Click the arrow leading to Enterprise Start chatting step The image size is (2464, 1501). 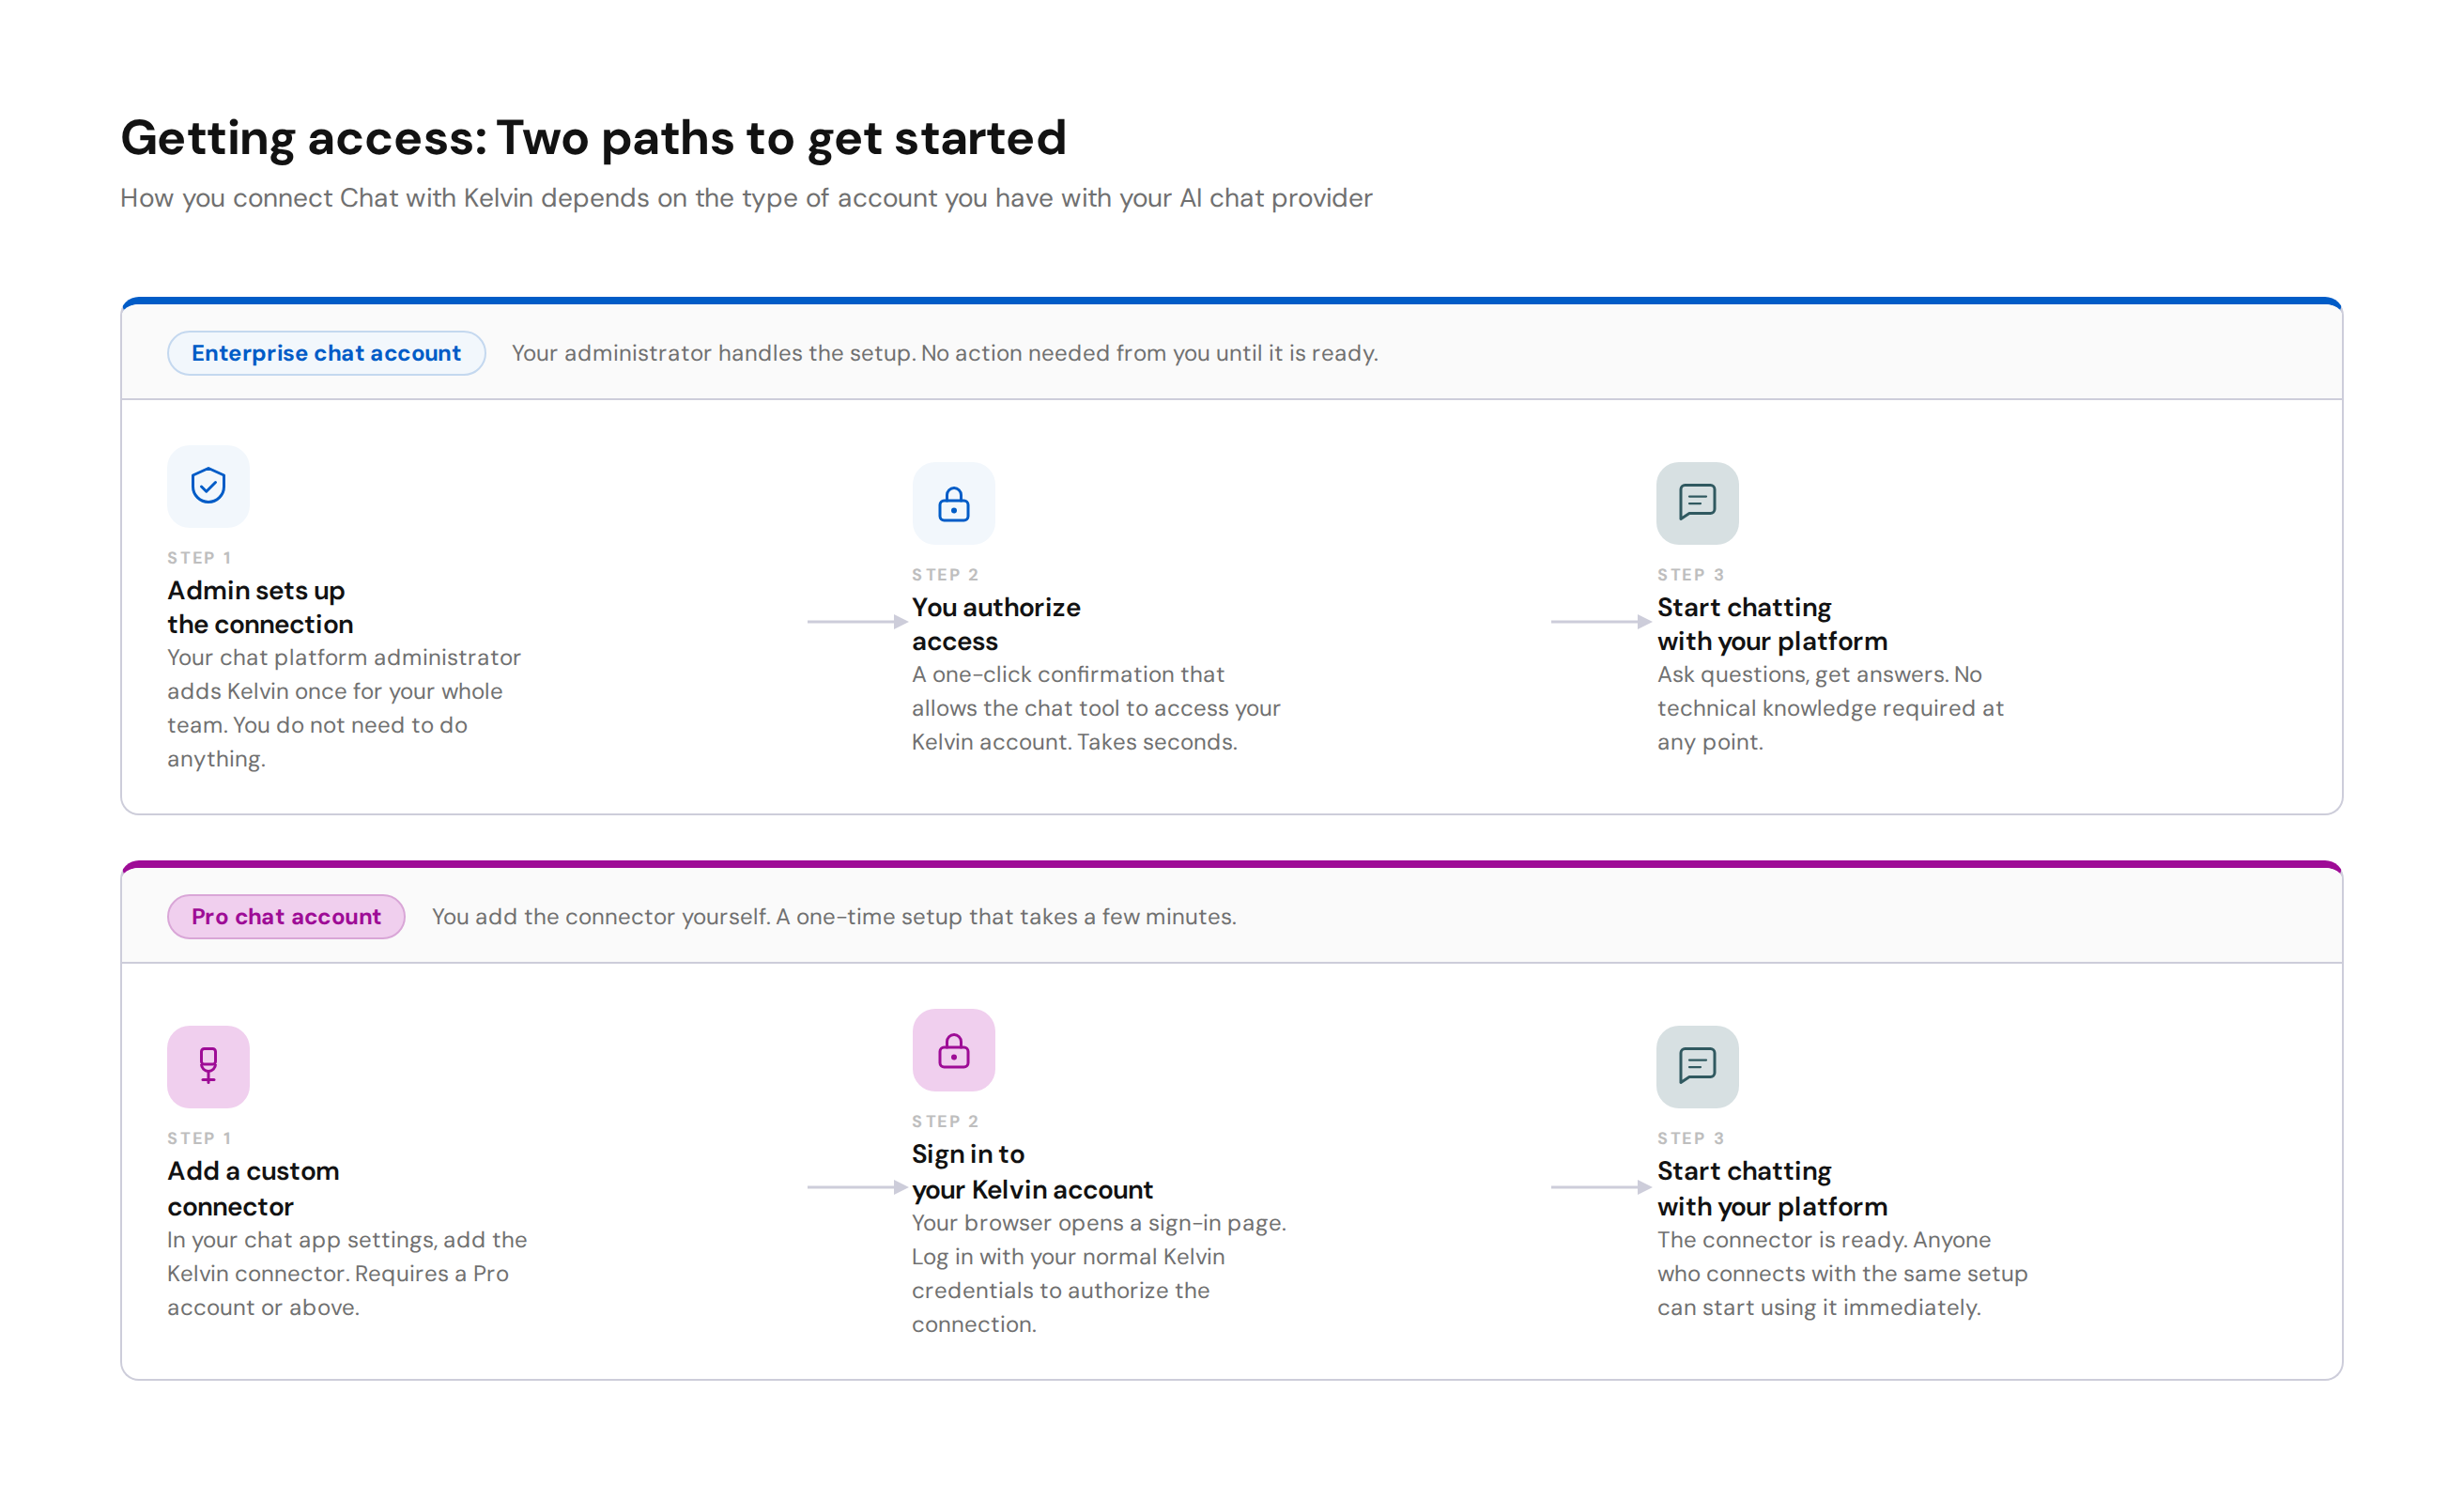tap(1601, 622)
